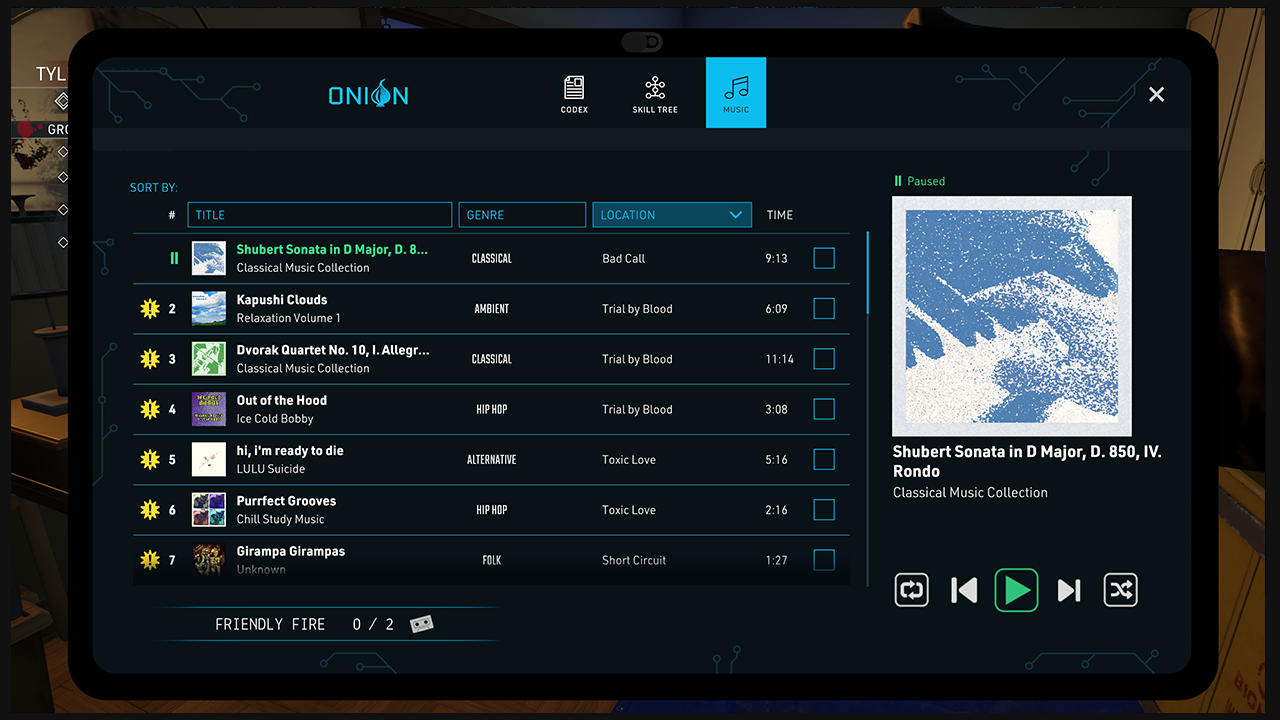Click the AMBIENT genre on Kapushi Clouds row
Screen dimensions: 1280x720
tap(492, 309)
